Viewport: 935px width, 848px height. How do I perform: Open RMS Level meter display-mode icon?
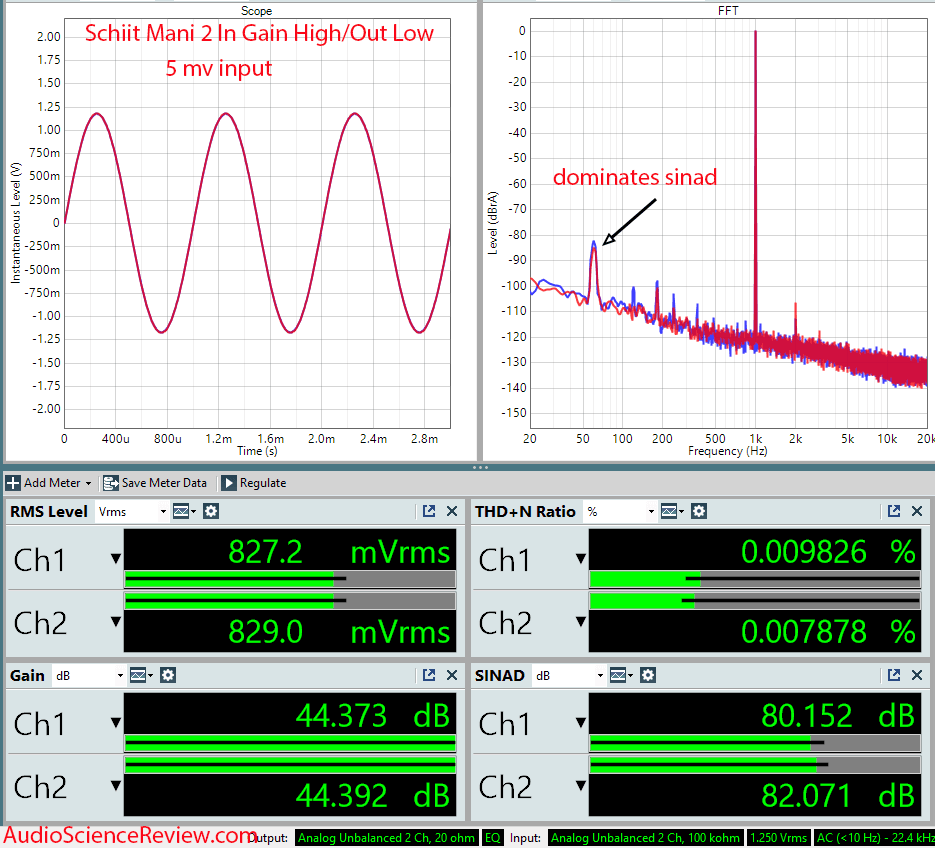184,512
